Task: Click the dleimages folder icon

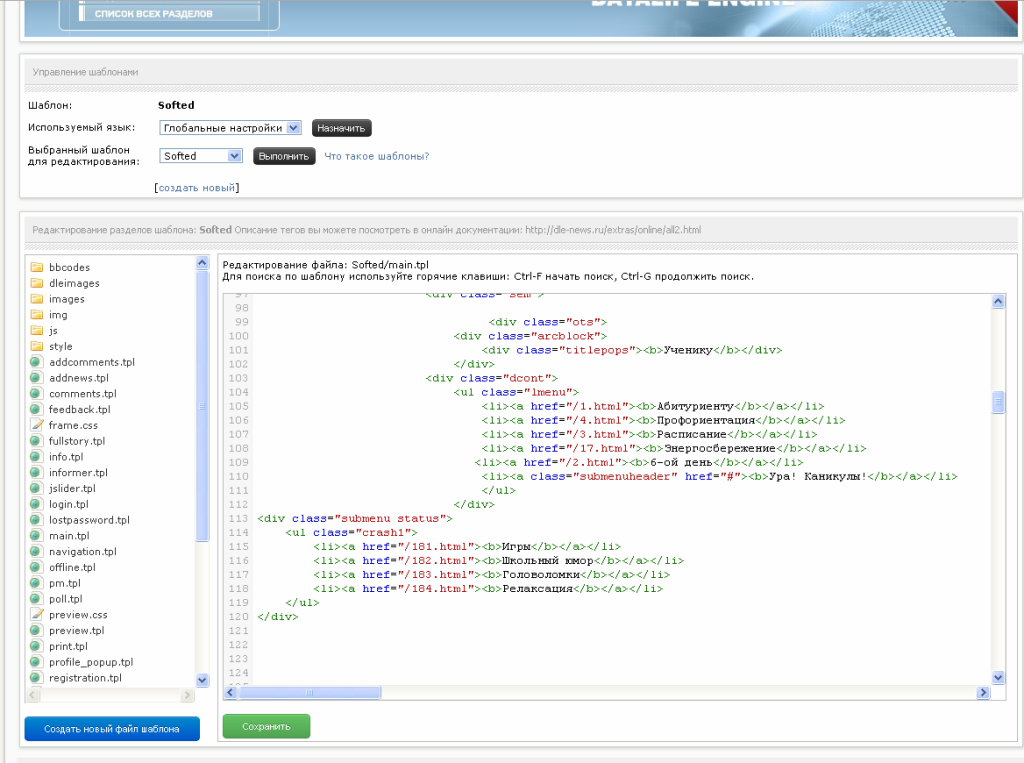Action: click(x=36, y=283)
